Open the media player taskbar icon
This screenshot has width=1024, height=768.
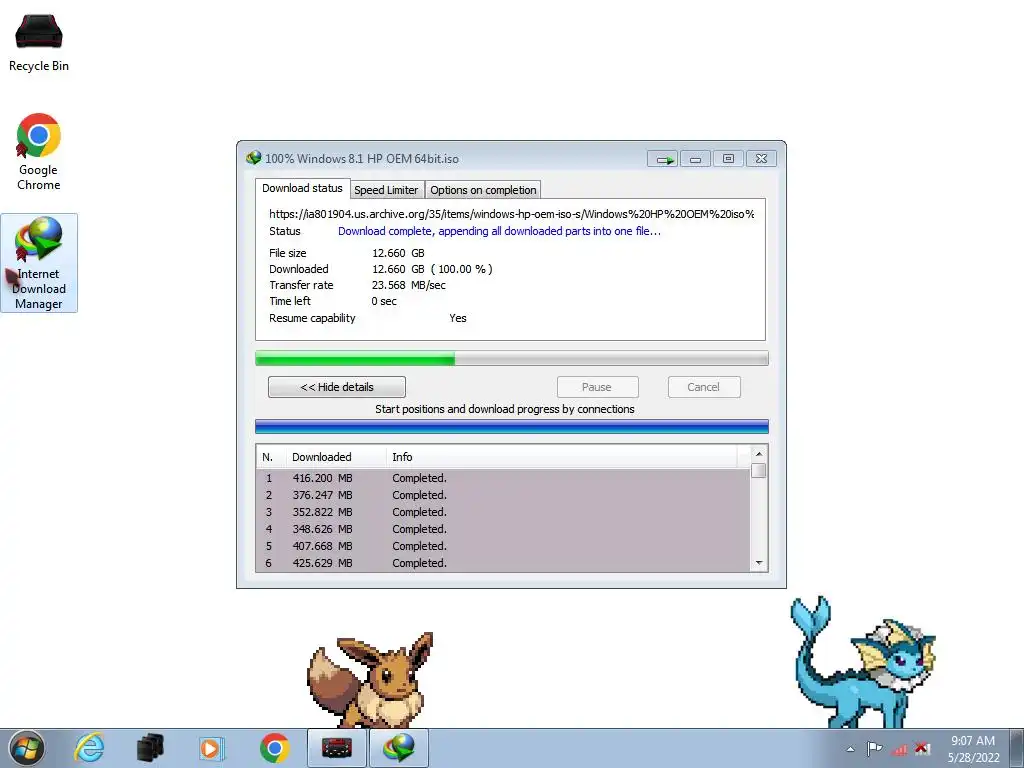coord(211,748)
